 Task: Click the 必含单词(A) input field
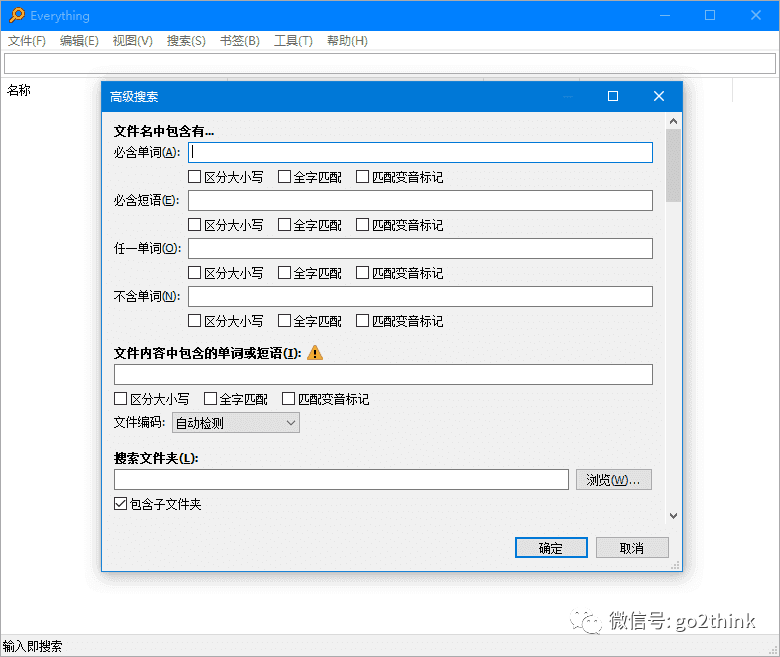pyautogui.click(x=420, y=152)
